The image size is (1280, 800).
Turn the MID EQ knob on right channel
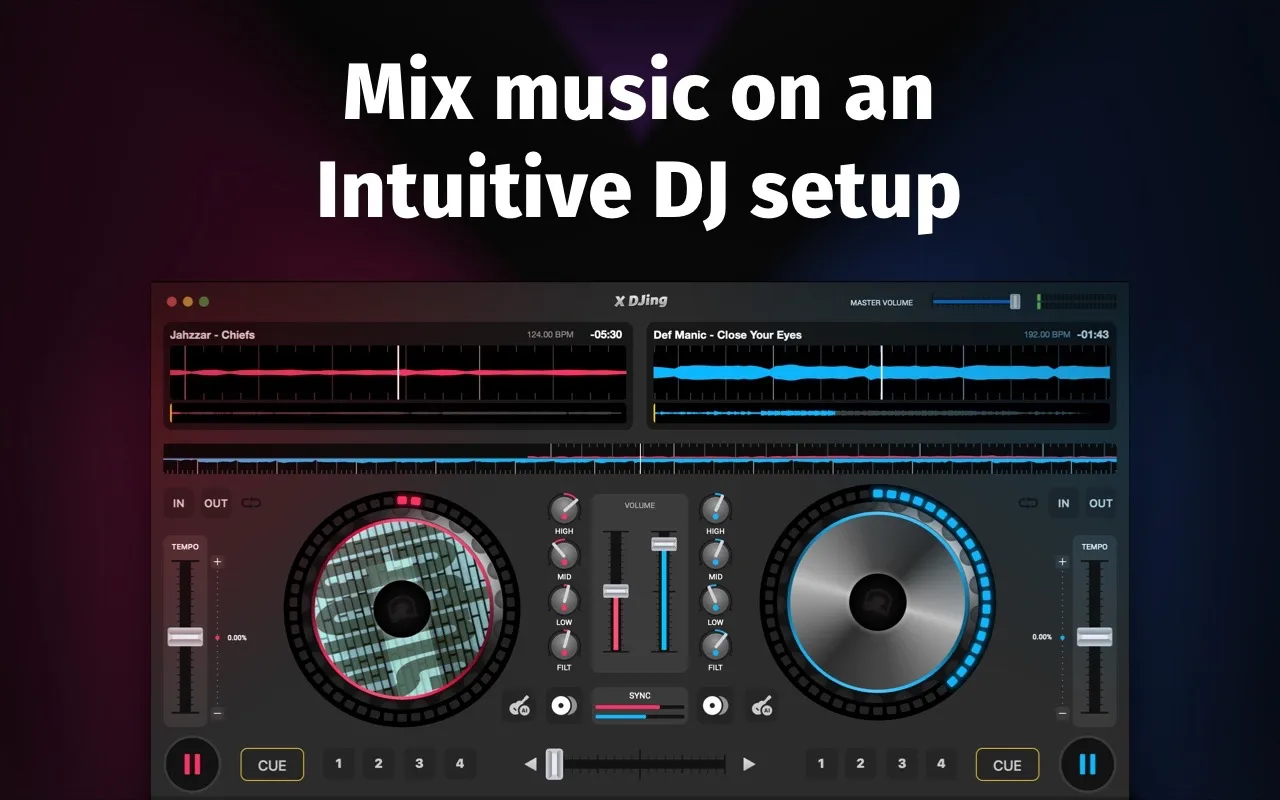point(716,554)
